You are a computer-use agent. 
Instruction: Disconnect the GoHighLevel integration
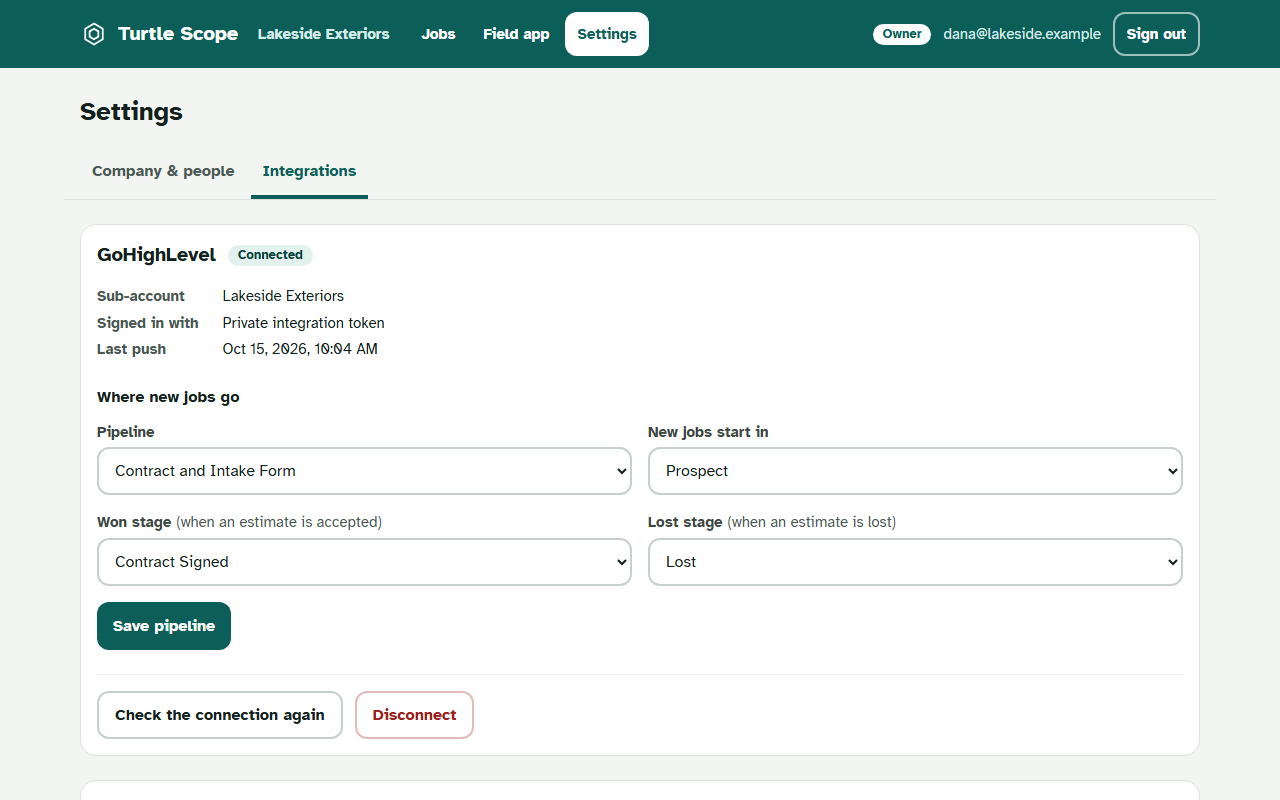click(414, 715)
